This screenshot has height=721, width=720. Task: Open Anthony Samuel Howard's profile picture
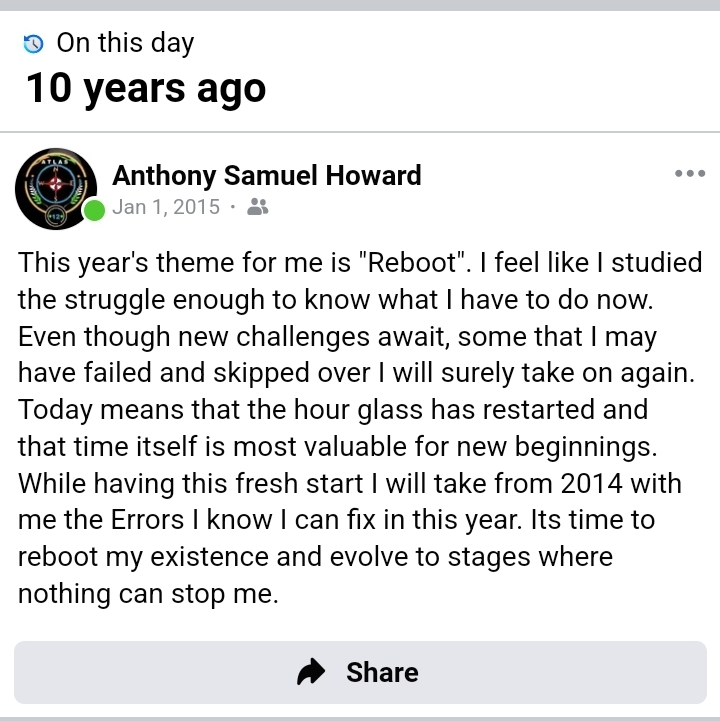[x=56, y=188]
